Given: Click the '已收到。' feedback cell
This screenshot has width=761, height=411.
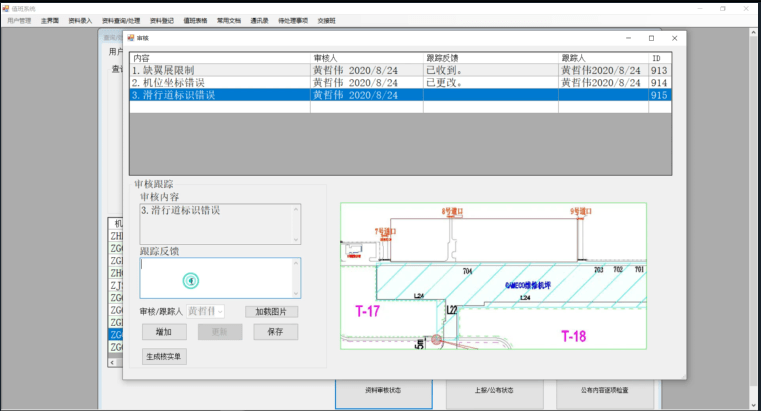Looking at the screenshot, I should coord(491,70).
